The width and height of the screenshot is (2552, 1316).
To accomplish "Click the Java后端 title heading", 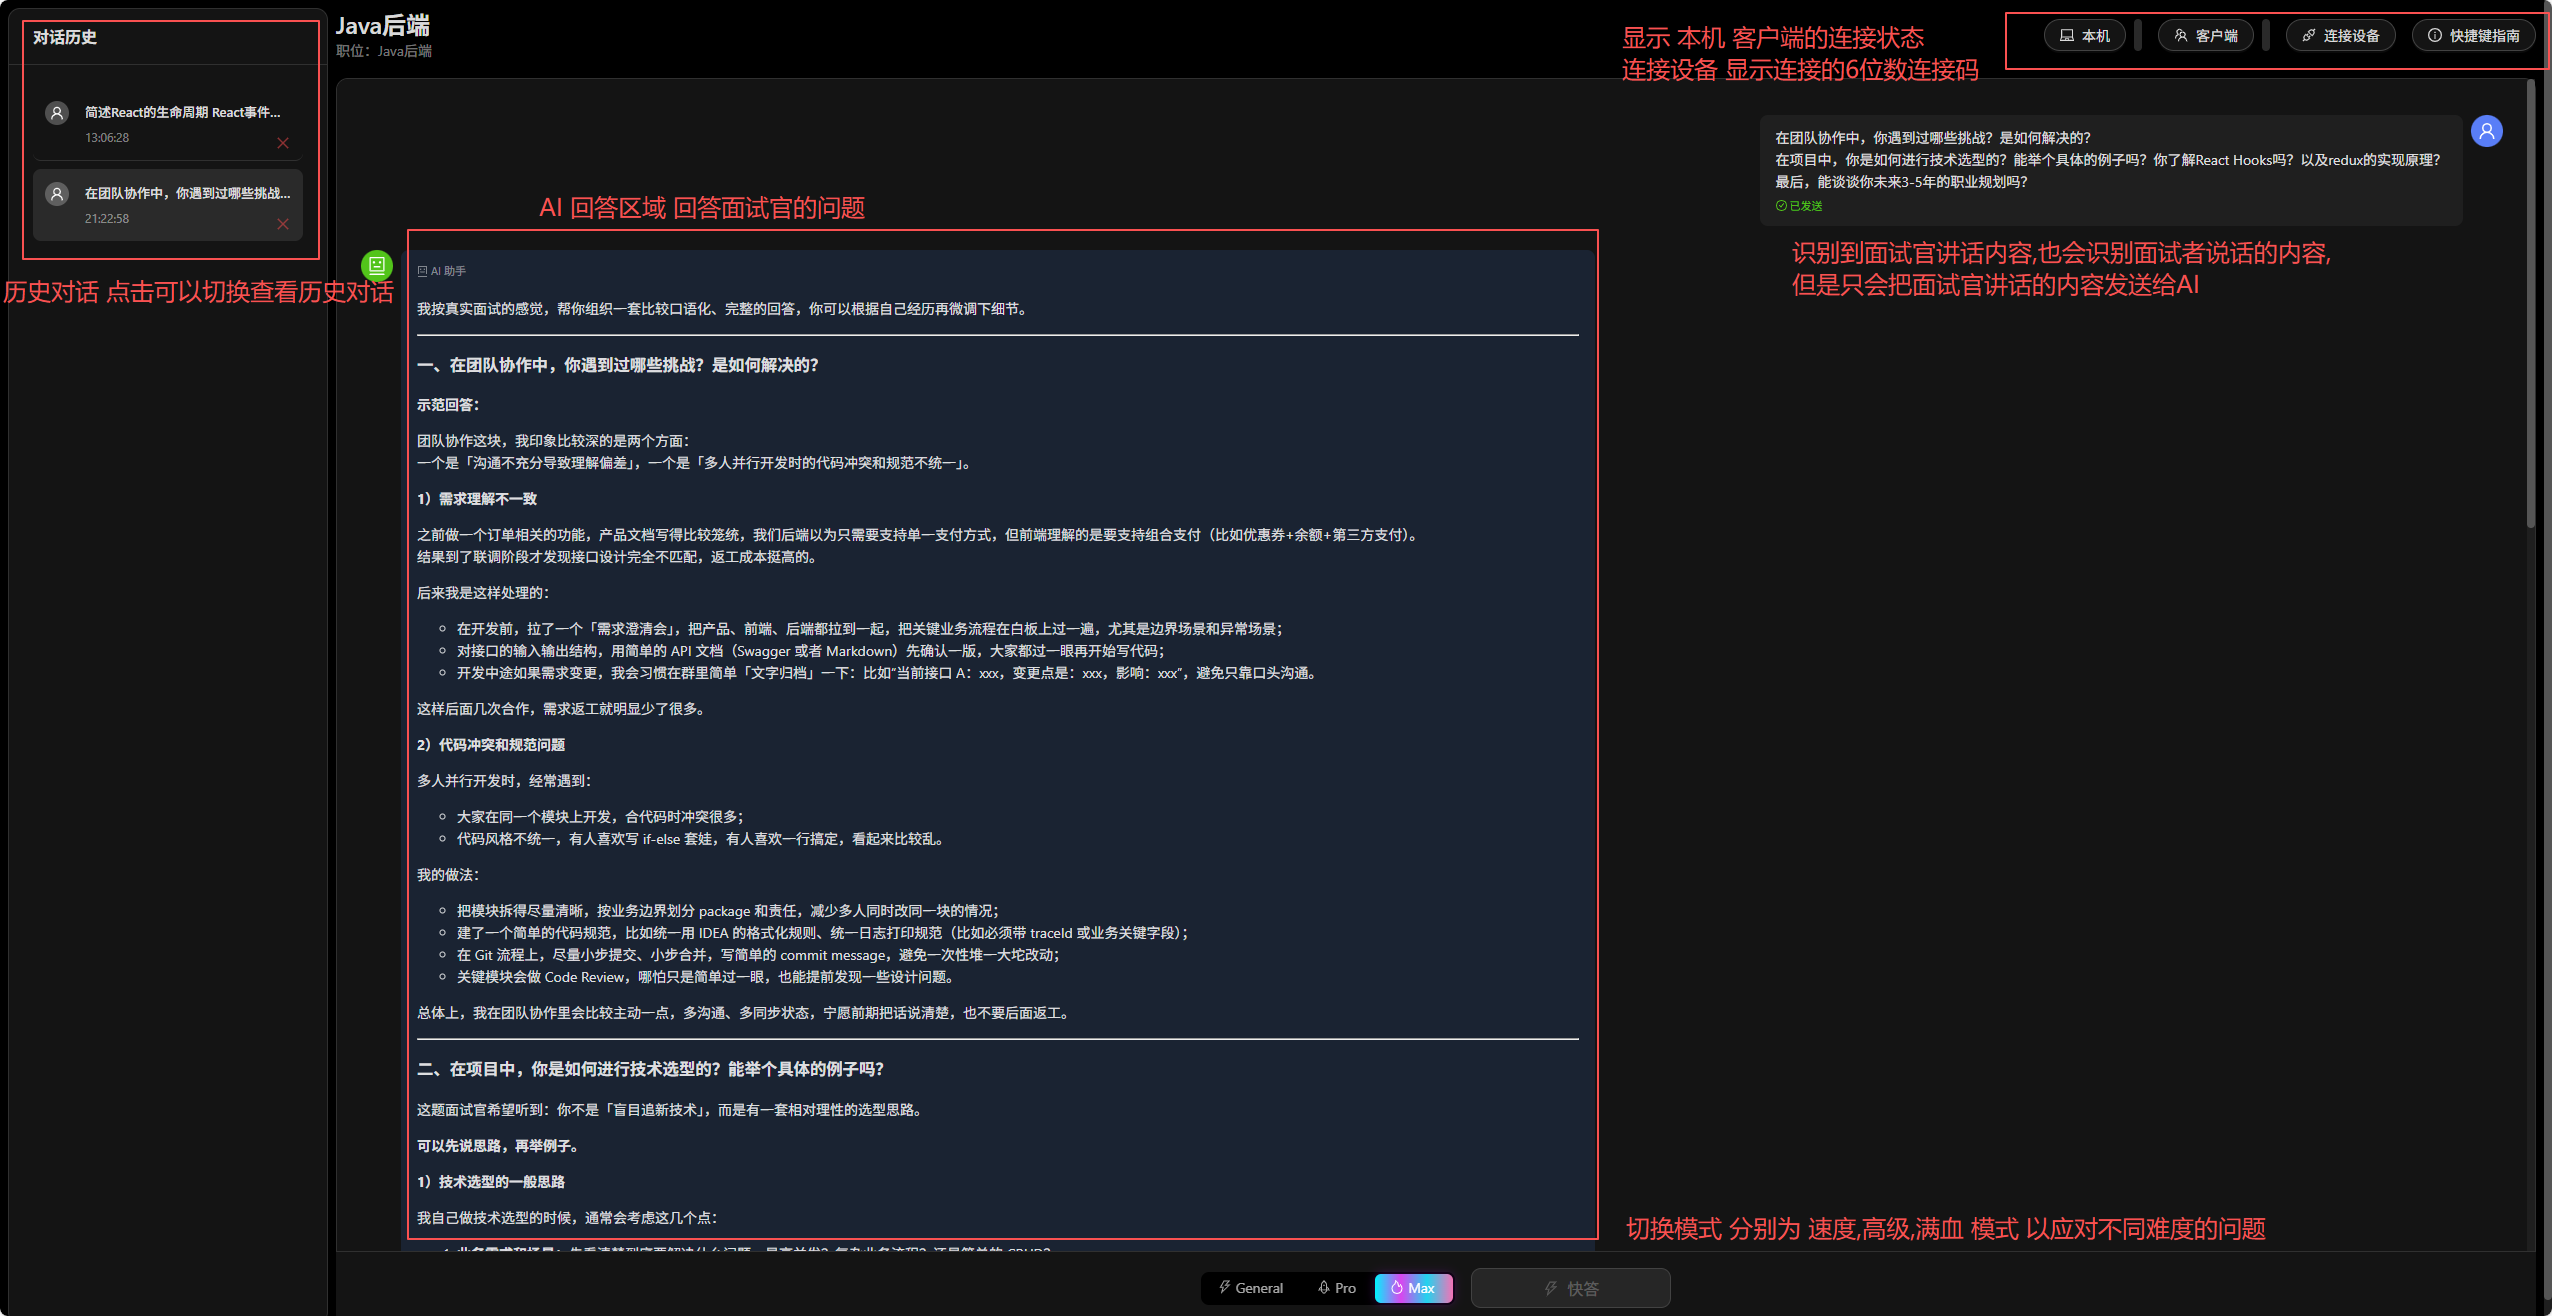I will click(x=382, y=25).
